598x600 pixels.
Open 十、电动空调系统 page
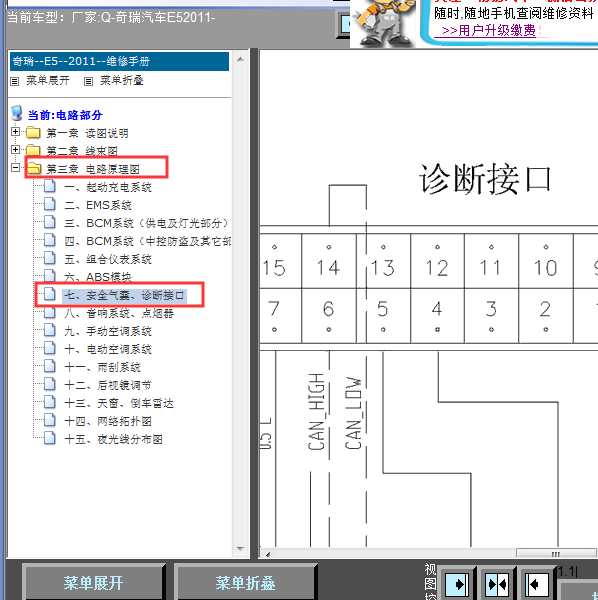point(108,349)
